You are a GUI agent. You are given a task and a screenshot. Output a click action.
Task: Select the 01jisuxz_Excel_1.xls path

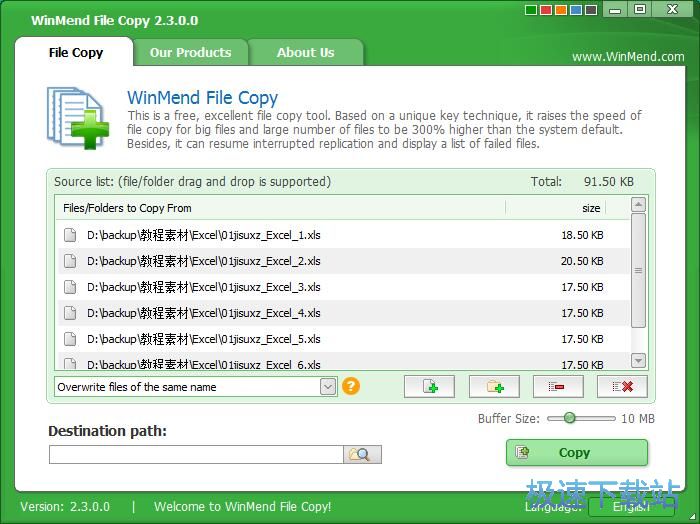pyautogui.click(x=204, y=235)
